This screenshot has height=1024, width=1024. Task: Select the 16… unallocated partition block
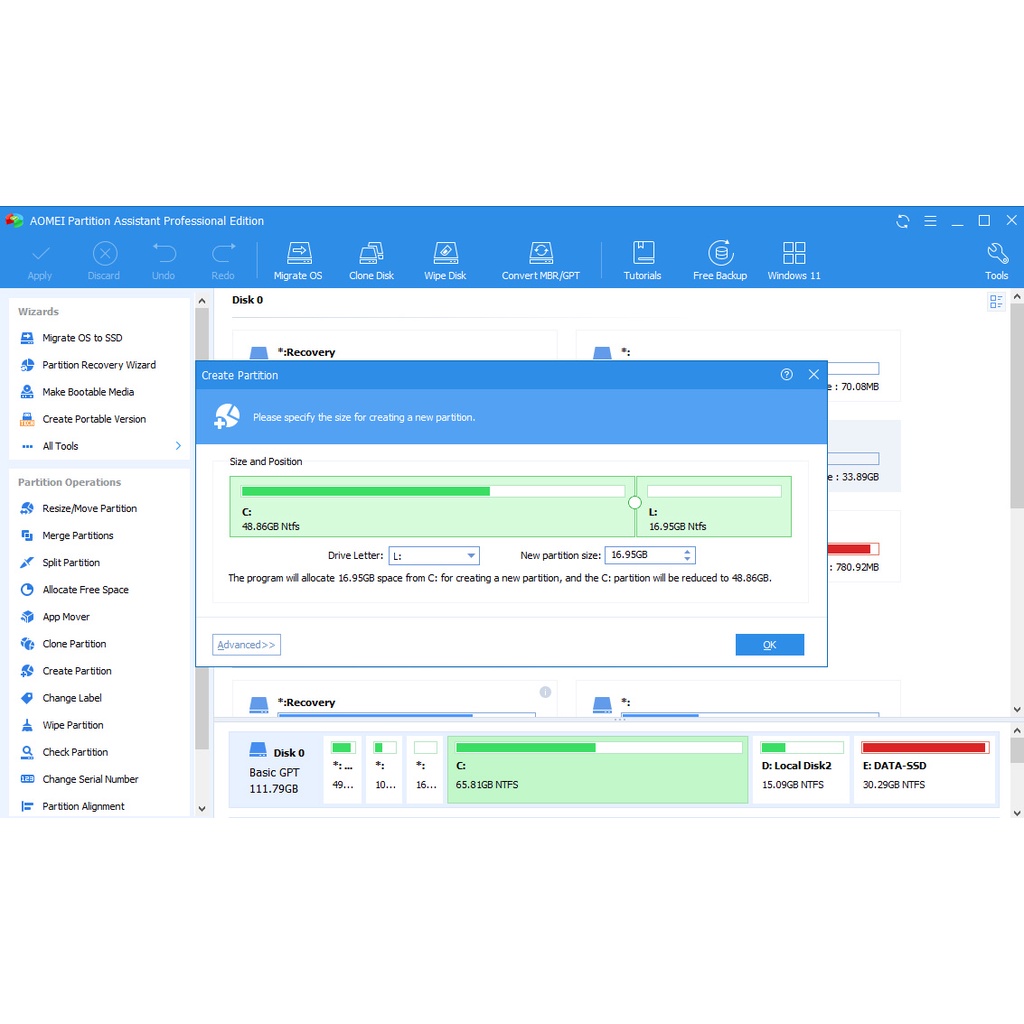pos(425,769)
